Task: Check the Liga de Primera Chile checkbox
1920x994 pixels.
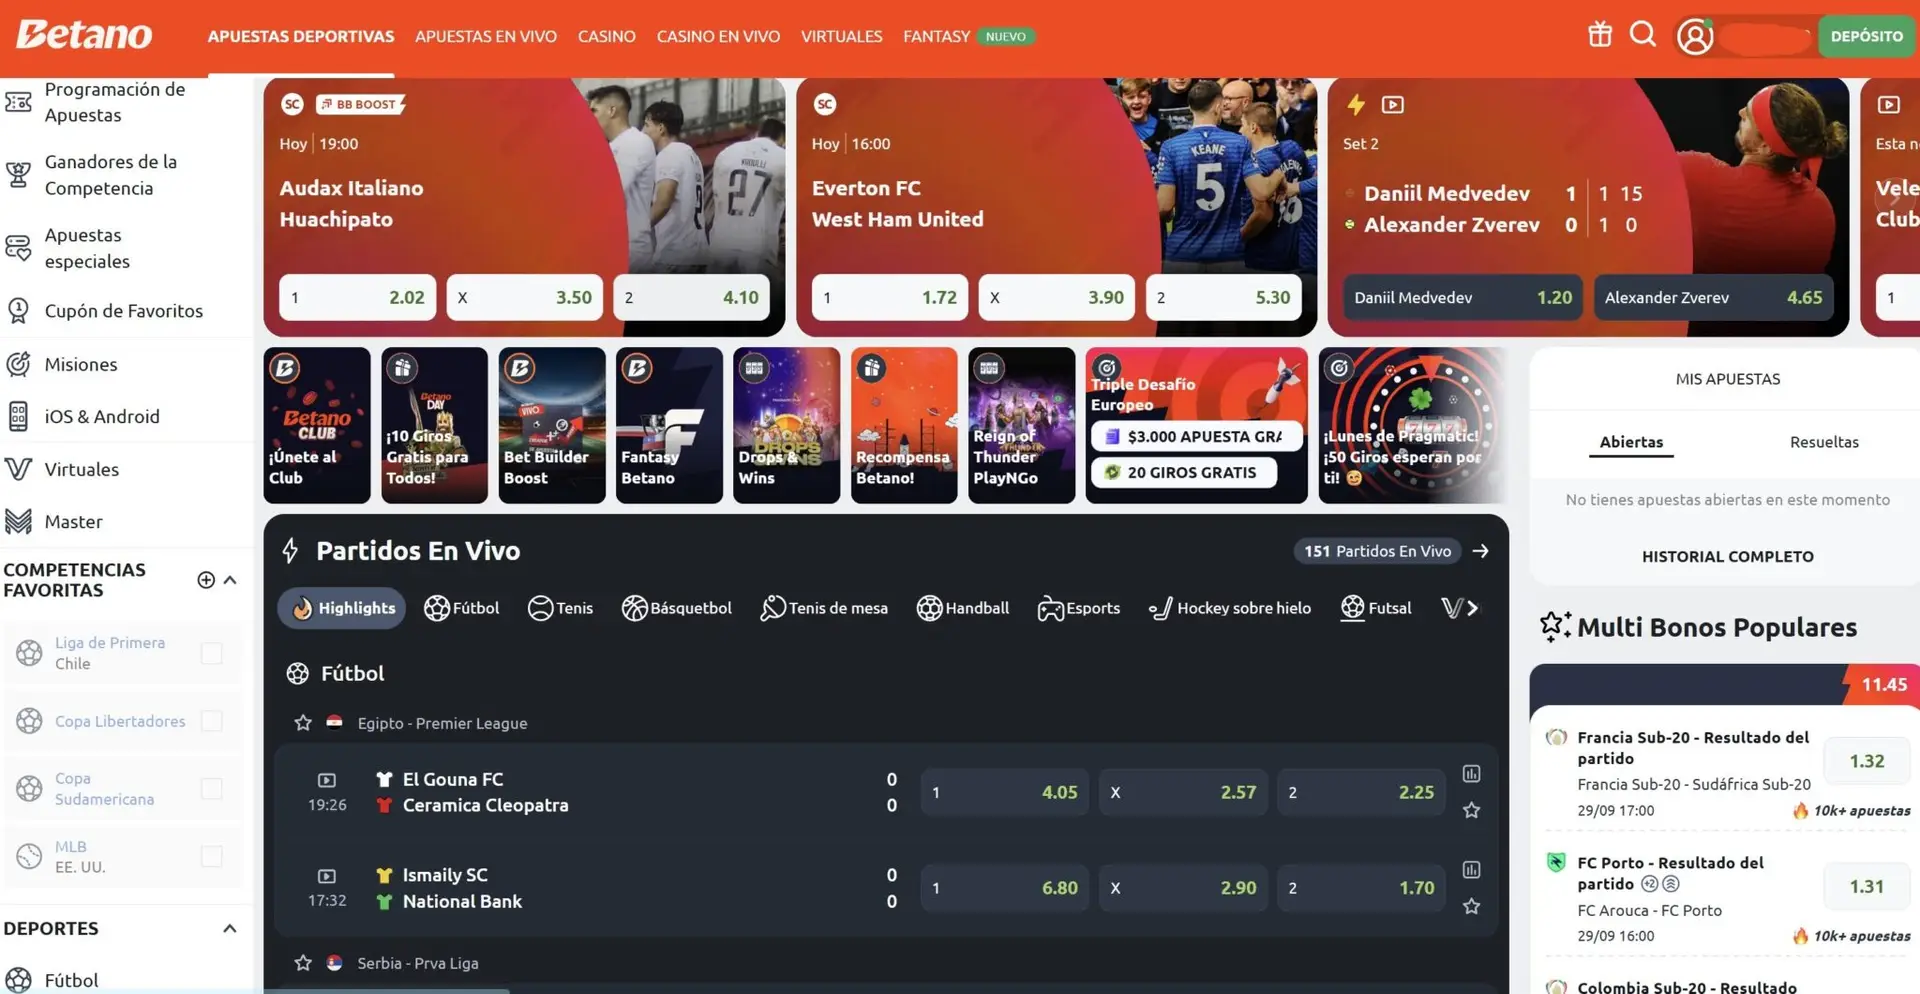Action: [x=212, y=653]
